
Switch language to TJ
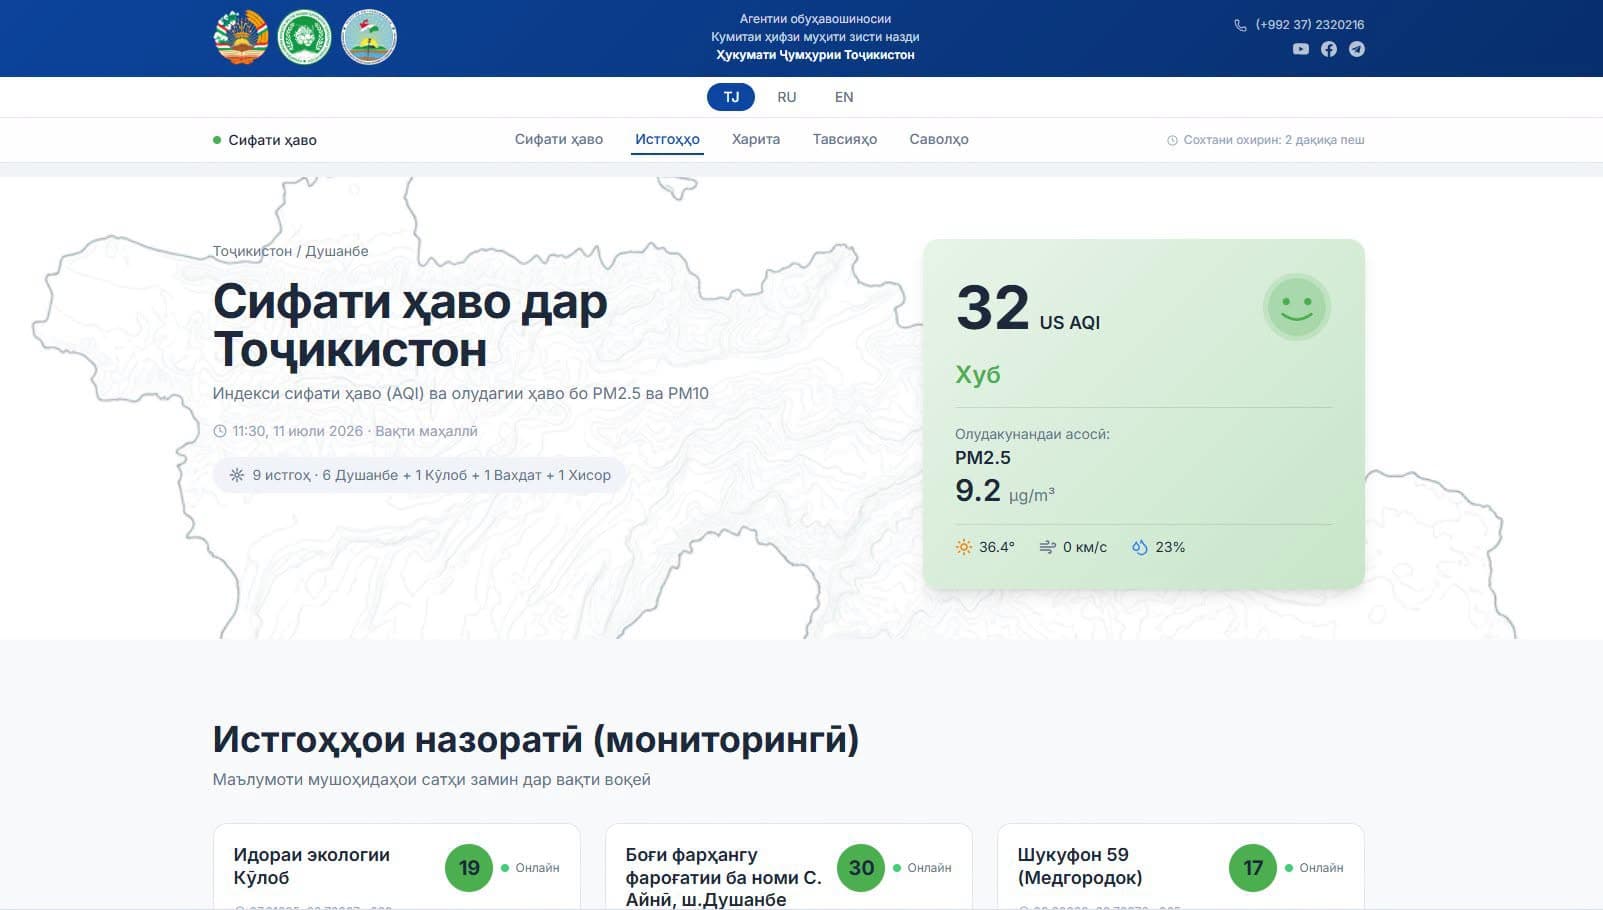coord(731,97)
